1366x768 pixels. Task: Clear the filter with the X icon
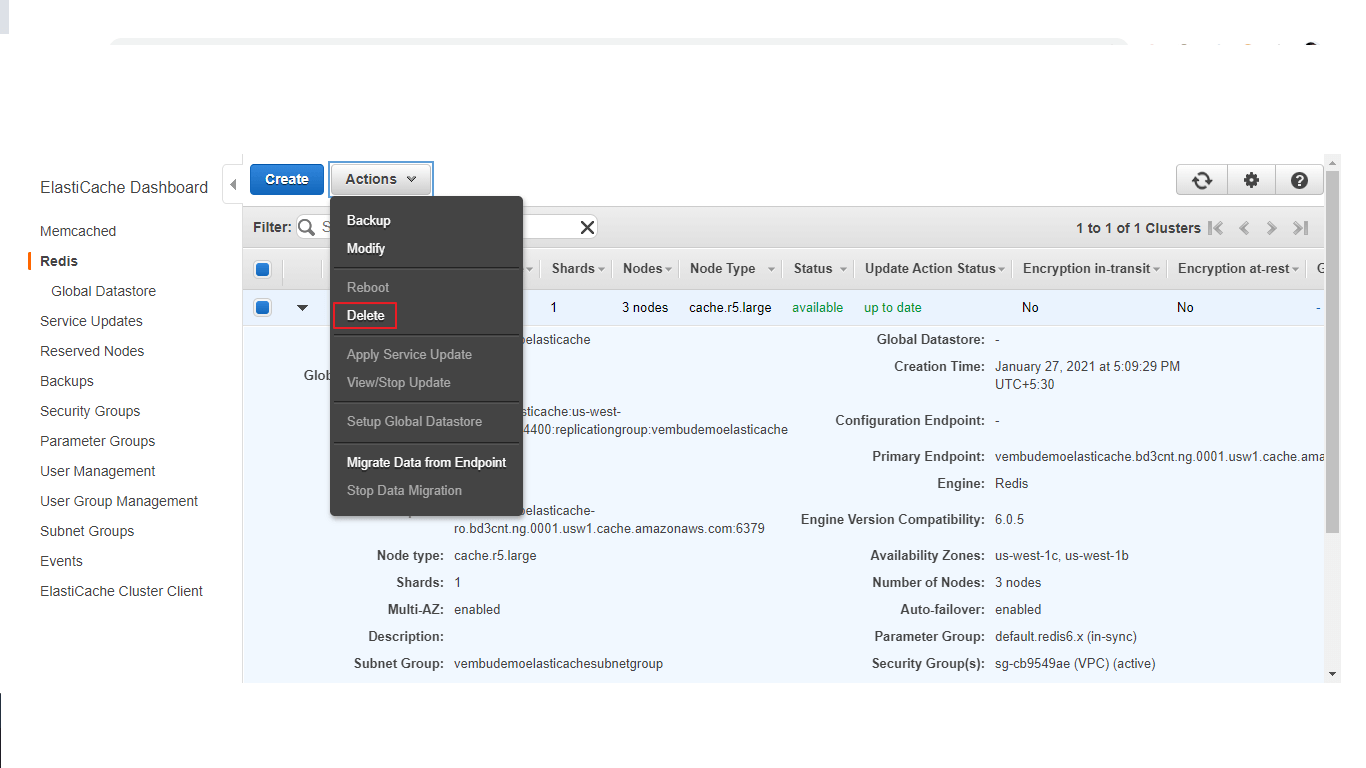tap(587, 228)
